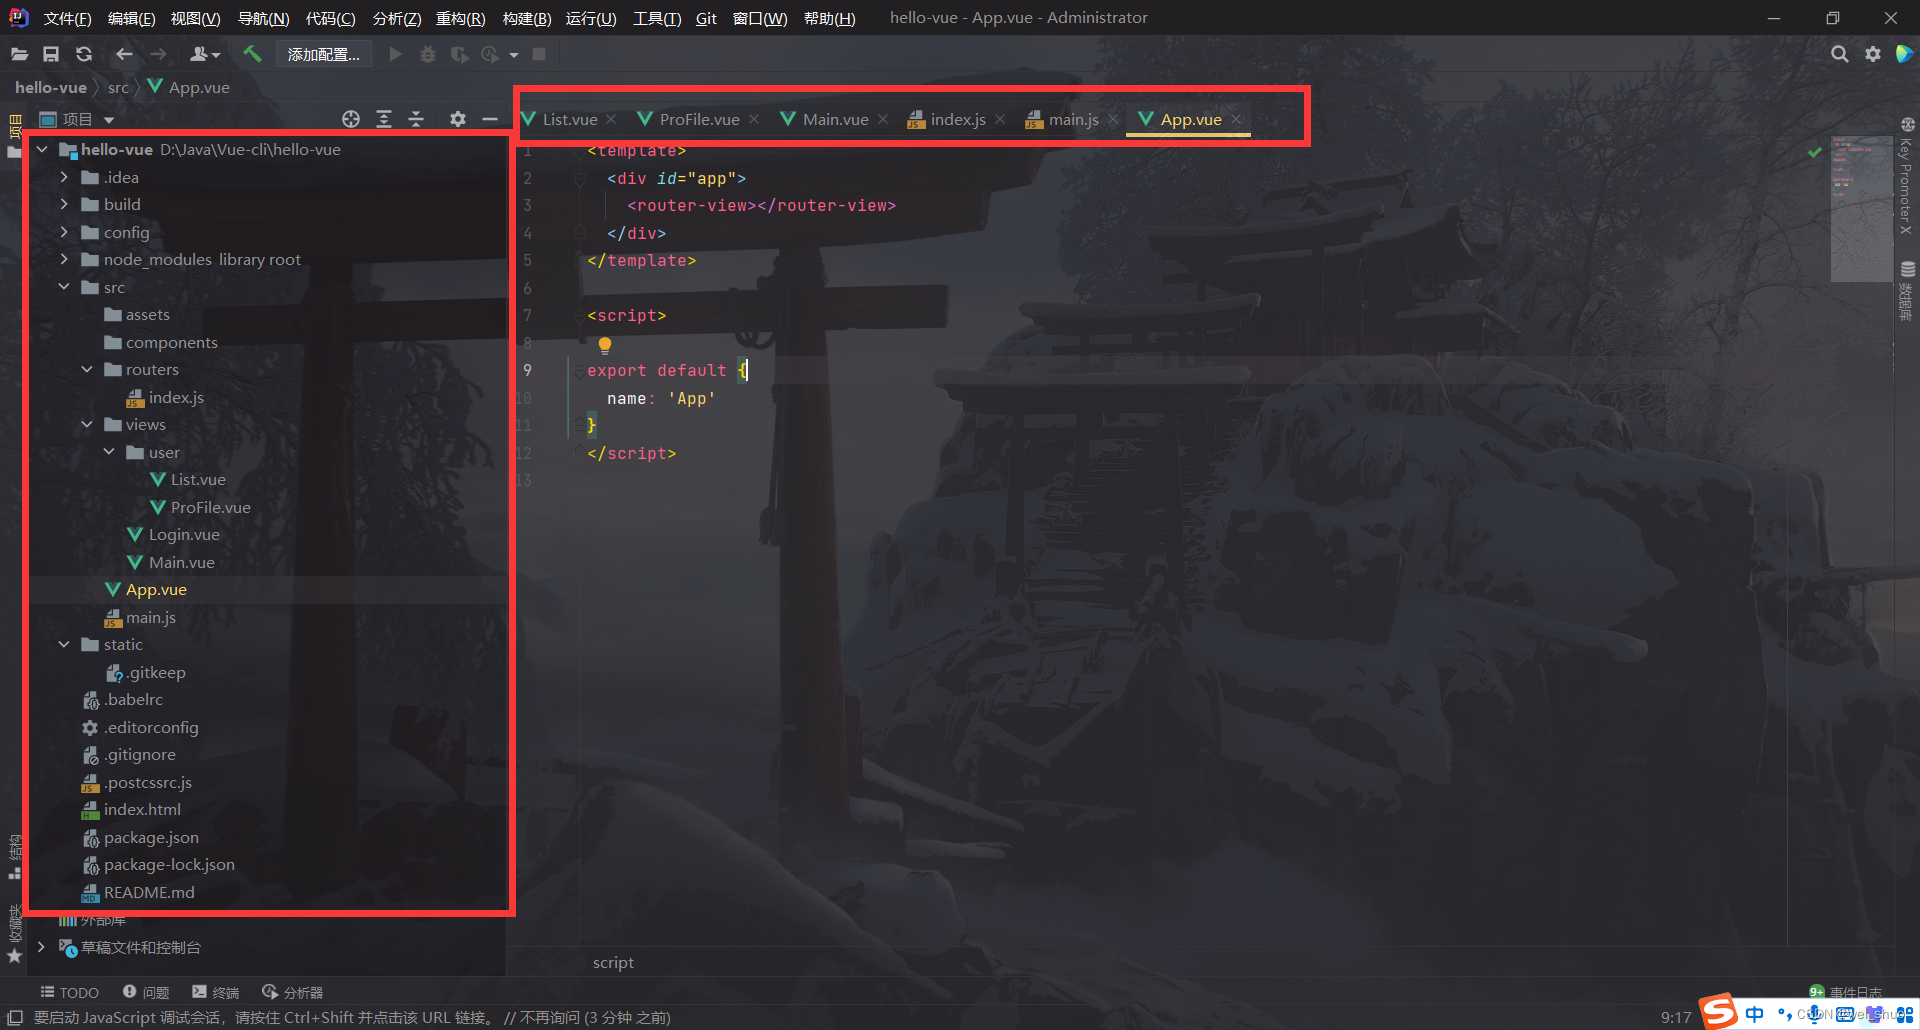This screenshot has width=1920, height=1030.
Task: Click Expand All icon in project panel
Action: point(384,119)
